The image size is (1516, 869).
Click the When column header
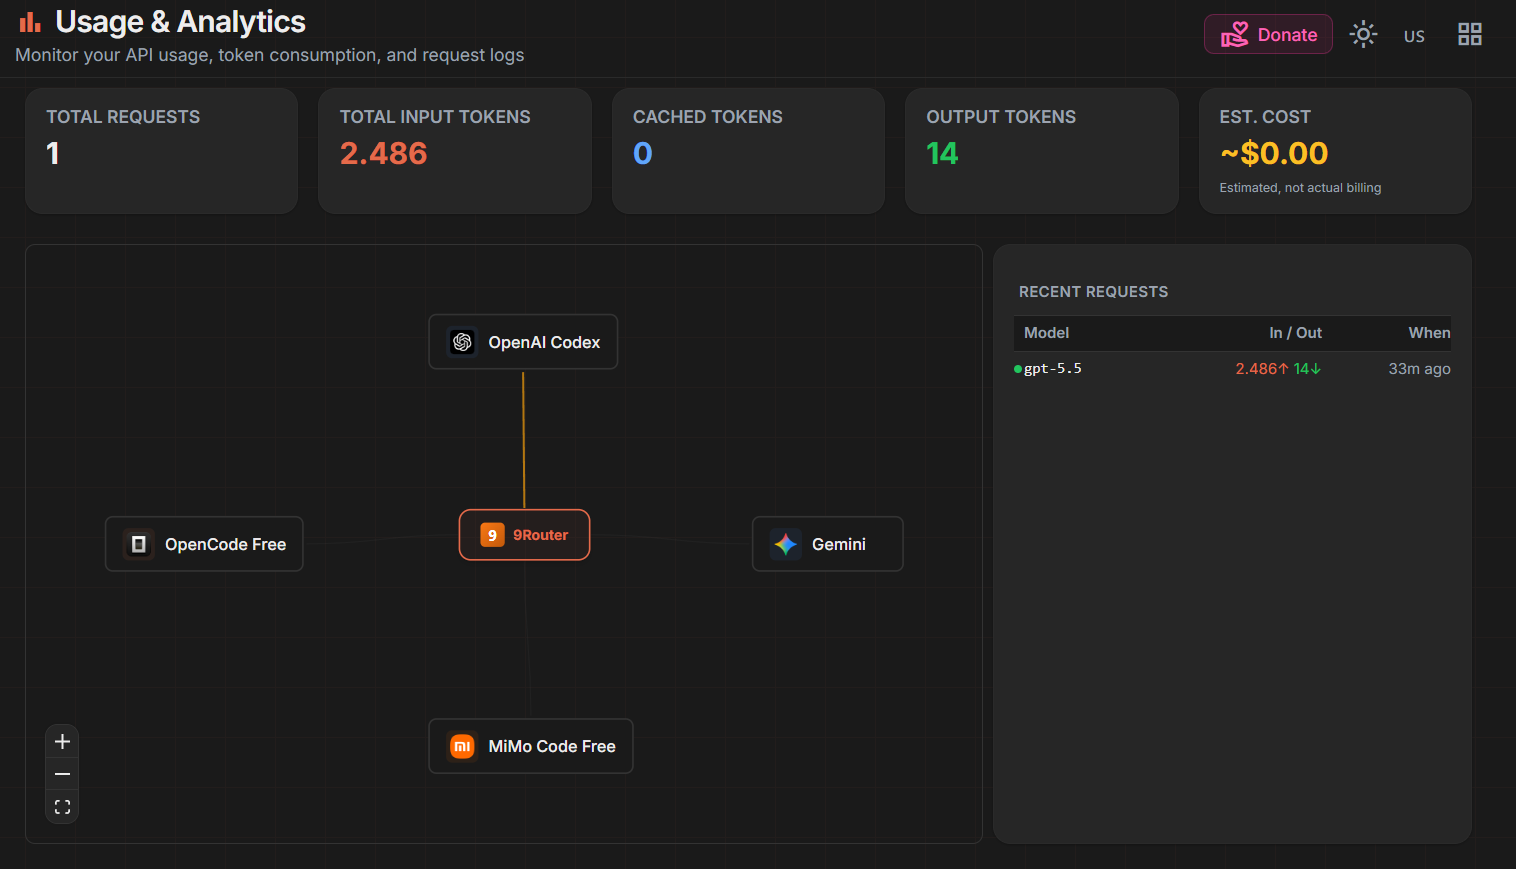point(1430,333)
